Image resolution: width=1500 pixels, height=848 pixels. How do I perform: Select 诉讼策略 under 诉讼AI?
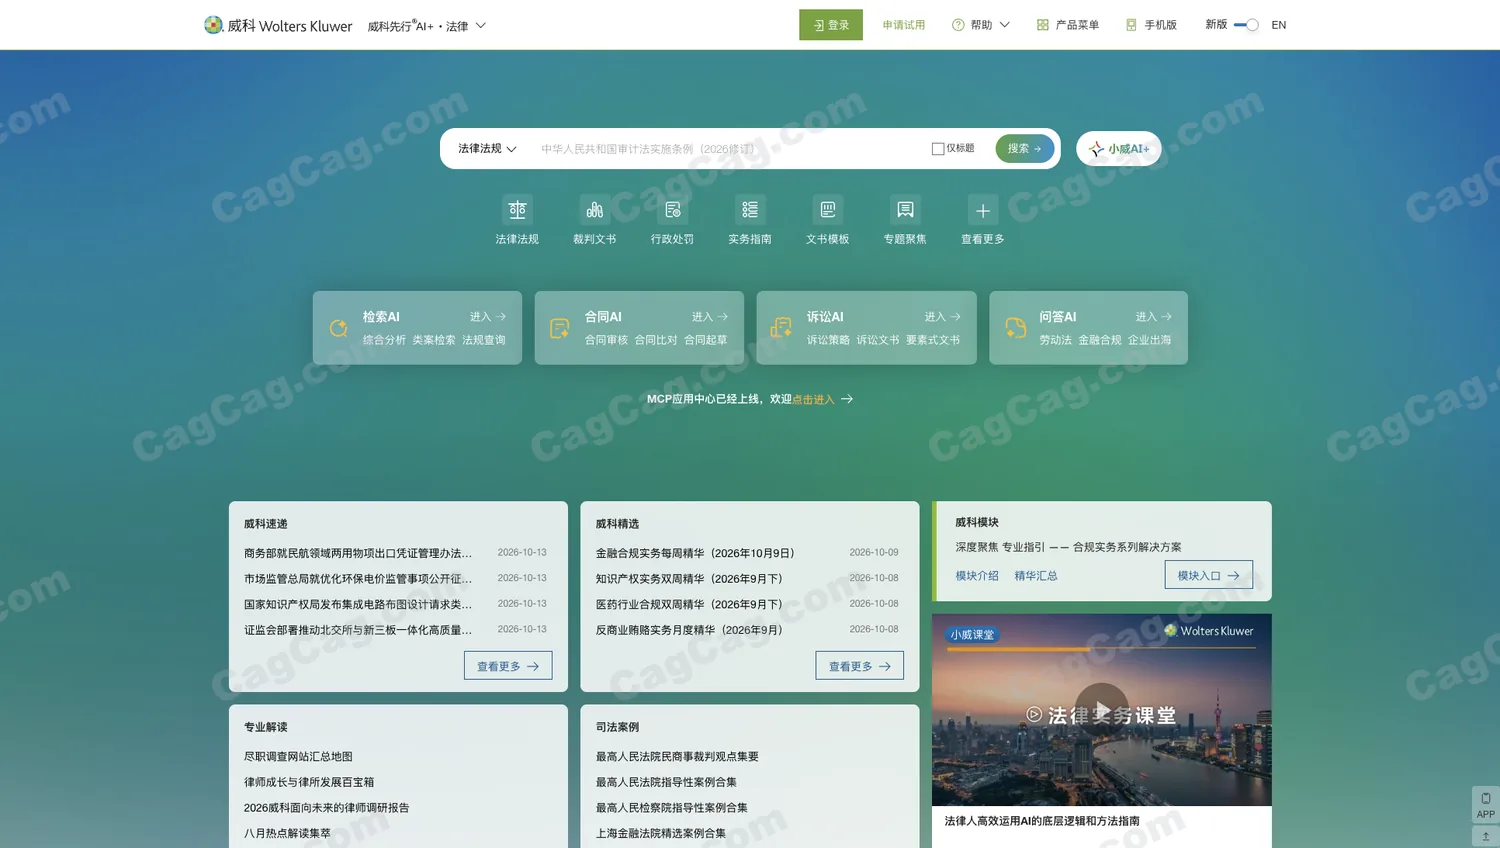828,340
